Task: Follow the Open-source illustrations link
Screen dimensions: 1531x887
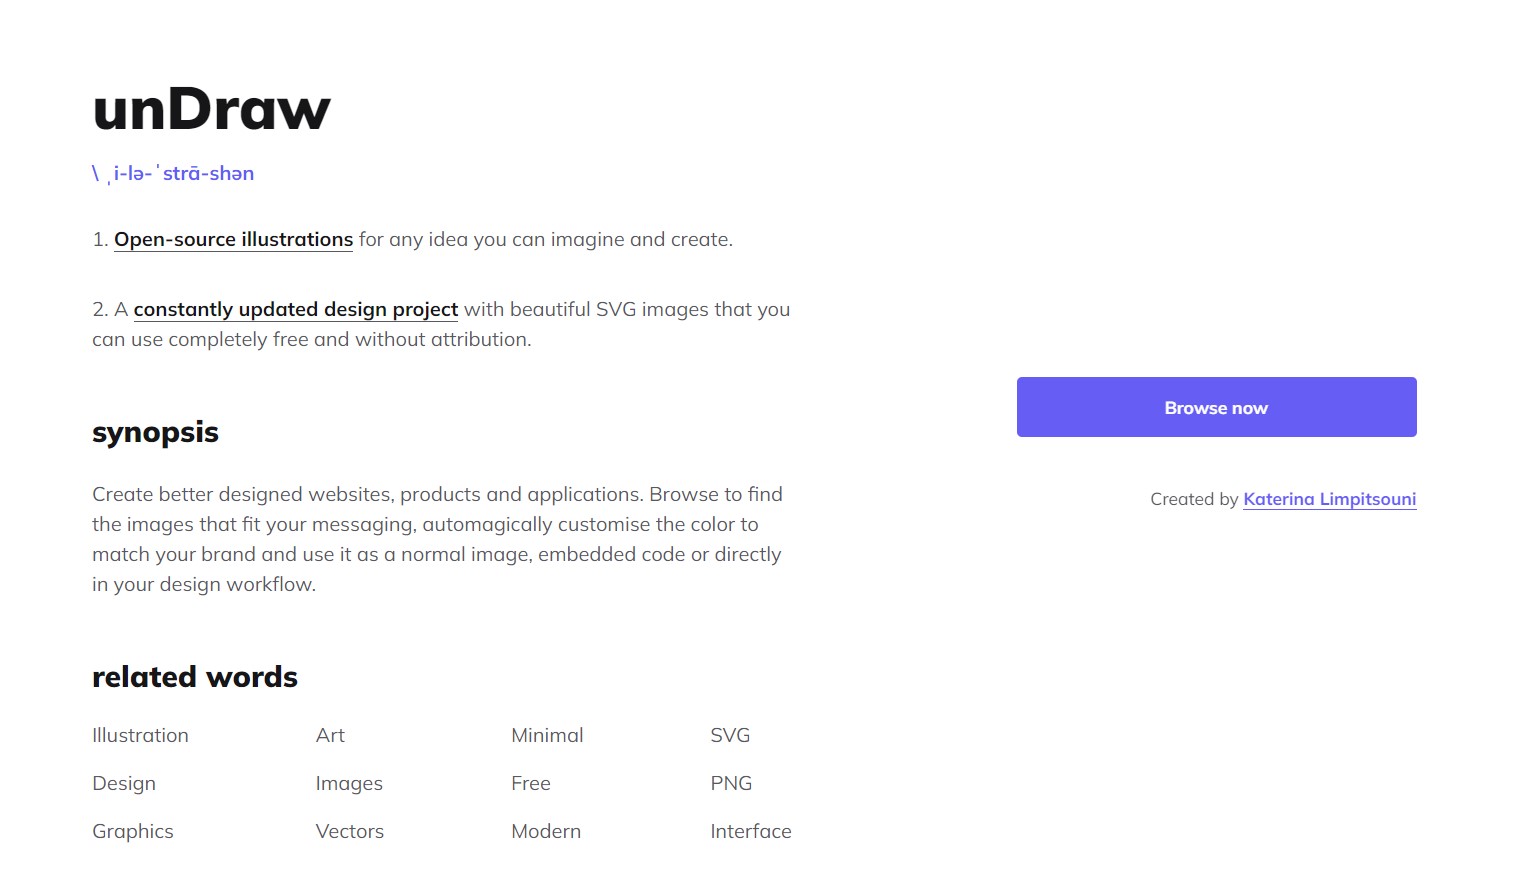Action: (x=233, y=240)
